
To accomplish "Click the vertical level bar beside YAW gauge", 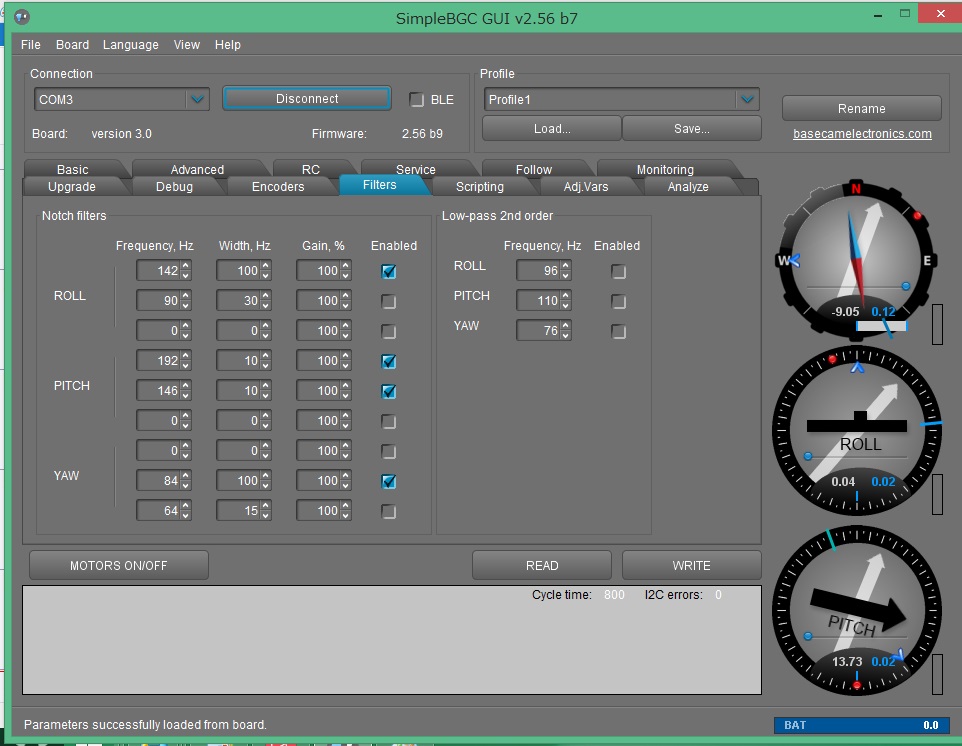I will coord(936,325).
